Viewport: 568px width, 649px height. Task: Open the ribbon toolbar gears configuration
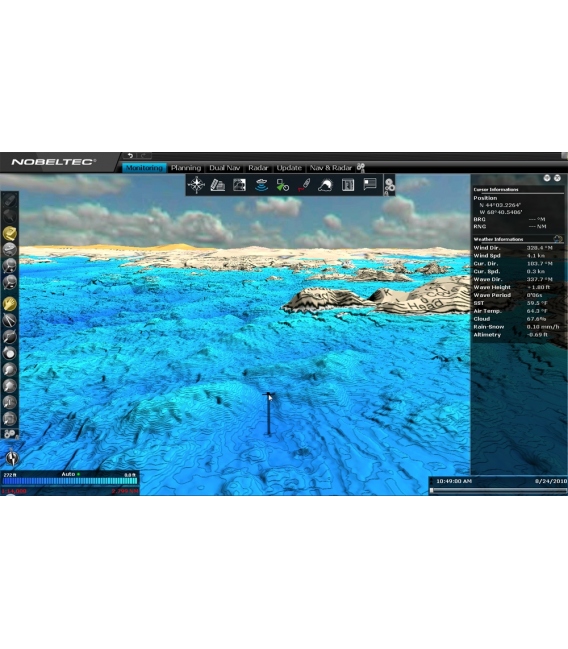coord(390,185)
